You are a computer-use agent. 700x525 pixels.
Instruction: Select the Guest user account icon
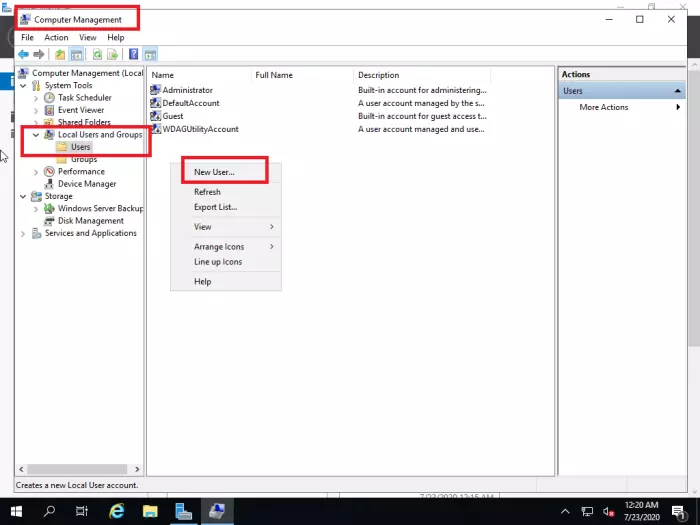pyautogui.click(x=155, y=116)
